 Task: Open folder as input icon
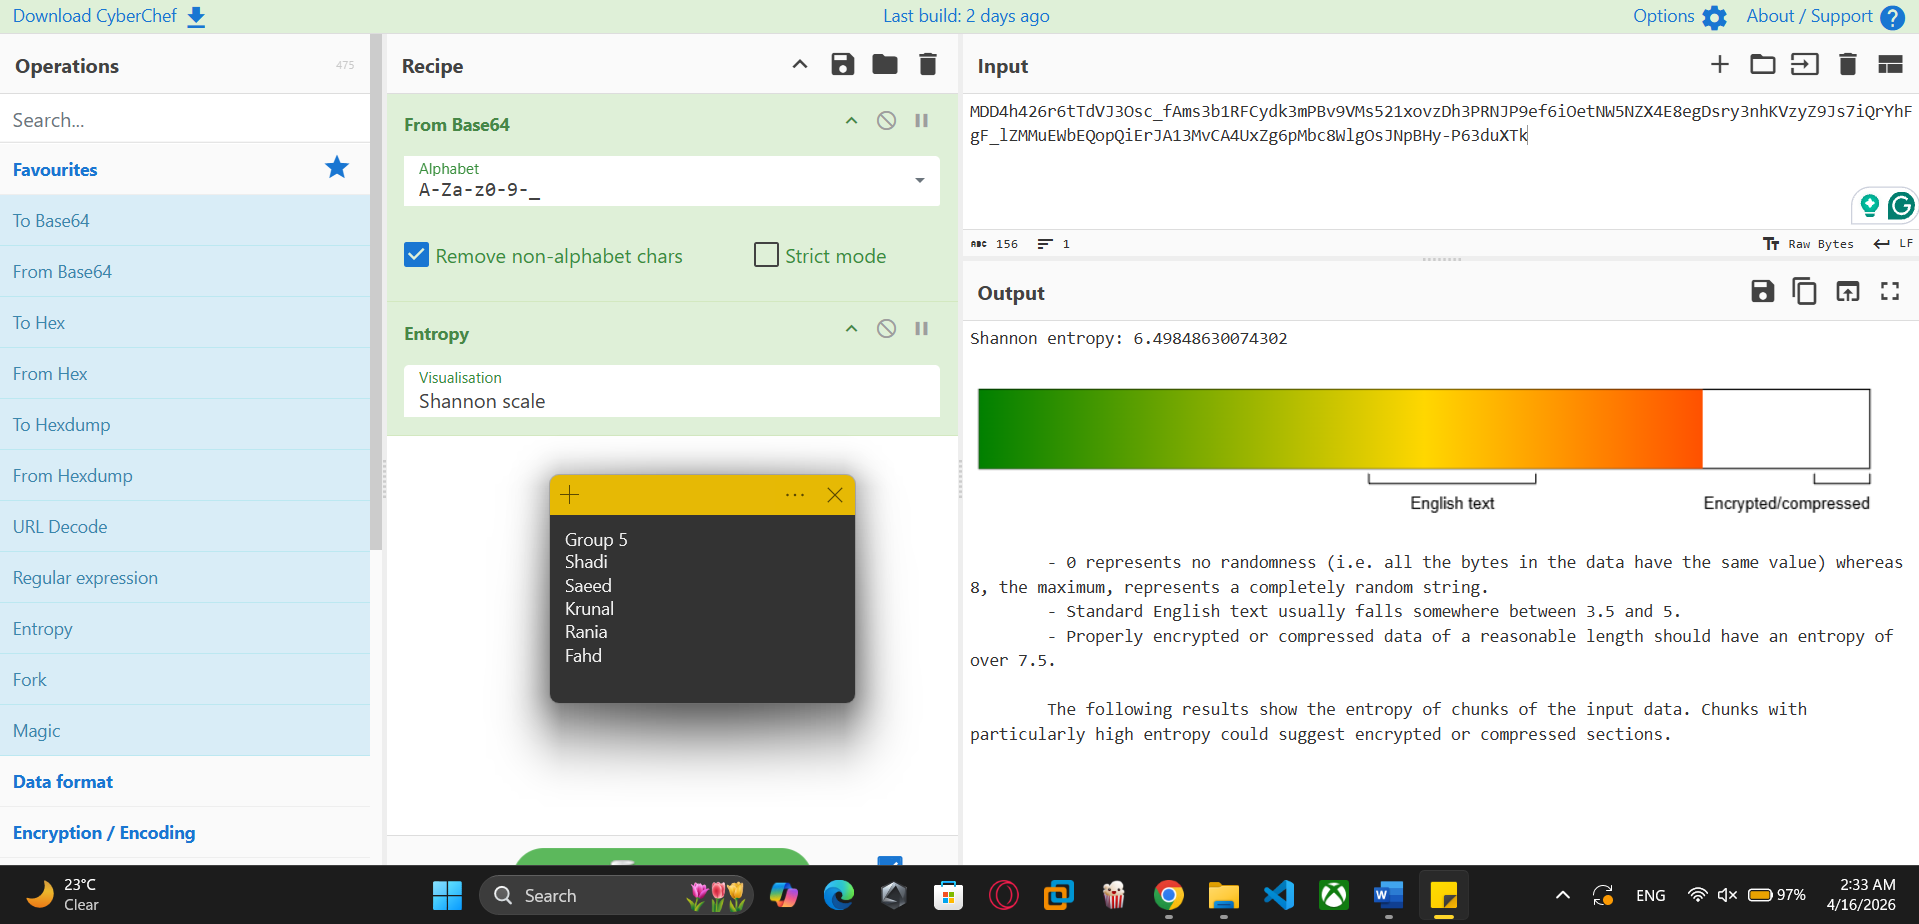point(1763,65)
